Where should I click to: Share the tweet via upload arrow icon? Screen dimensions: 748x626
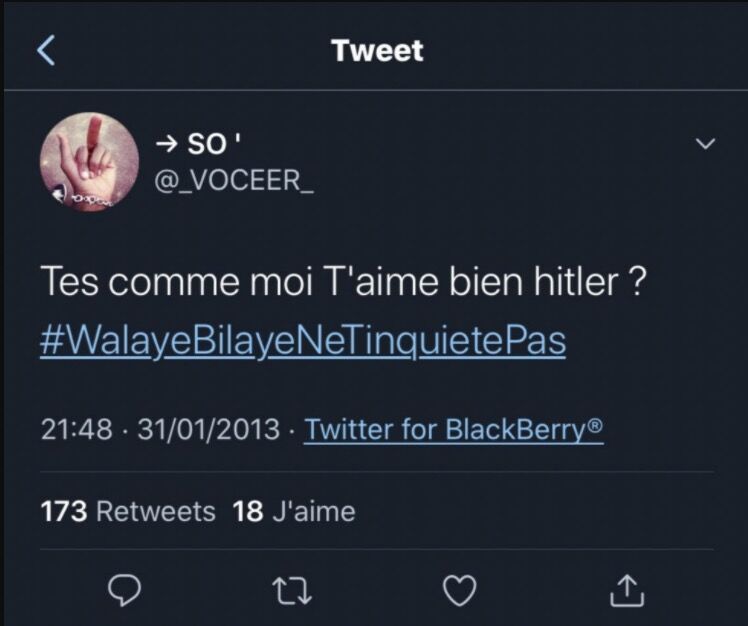click(627, 591)
